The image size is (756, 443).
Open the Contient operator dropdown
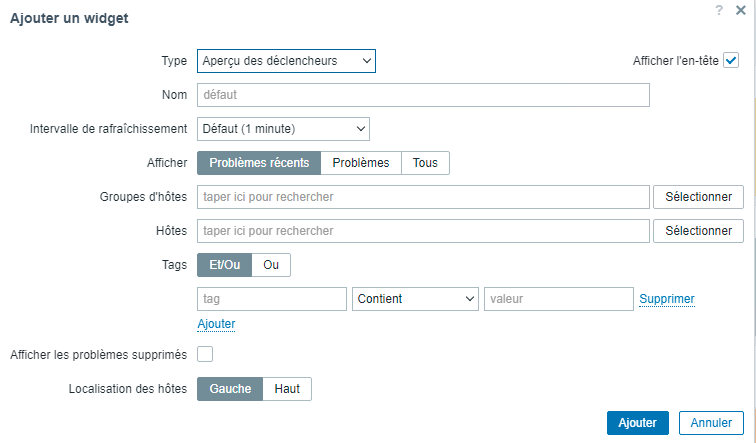(415, 299)
